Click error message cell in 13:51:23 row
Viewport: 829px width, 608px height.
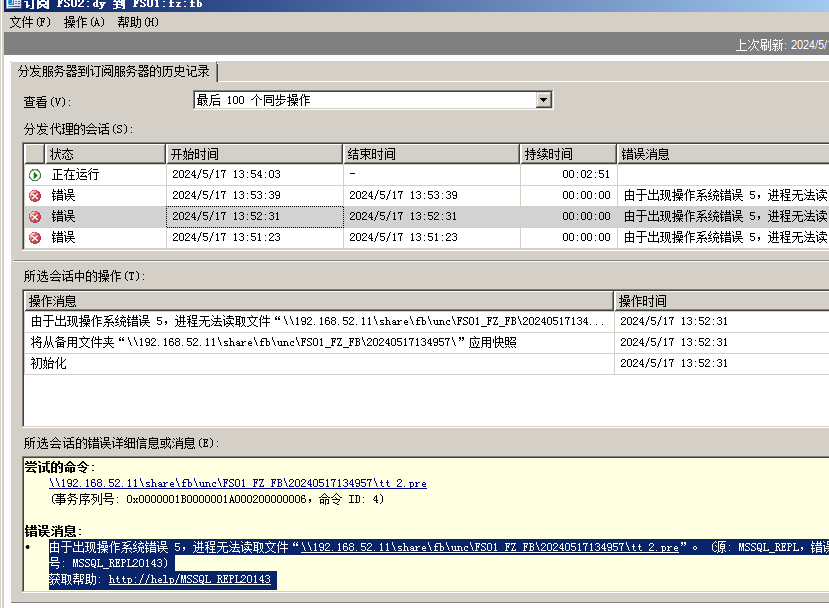(x=723, y=237)
